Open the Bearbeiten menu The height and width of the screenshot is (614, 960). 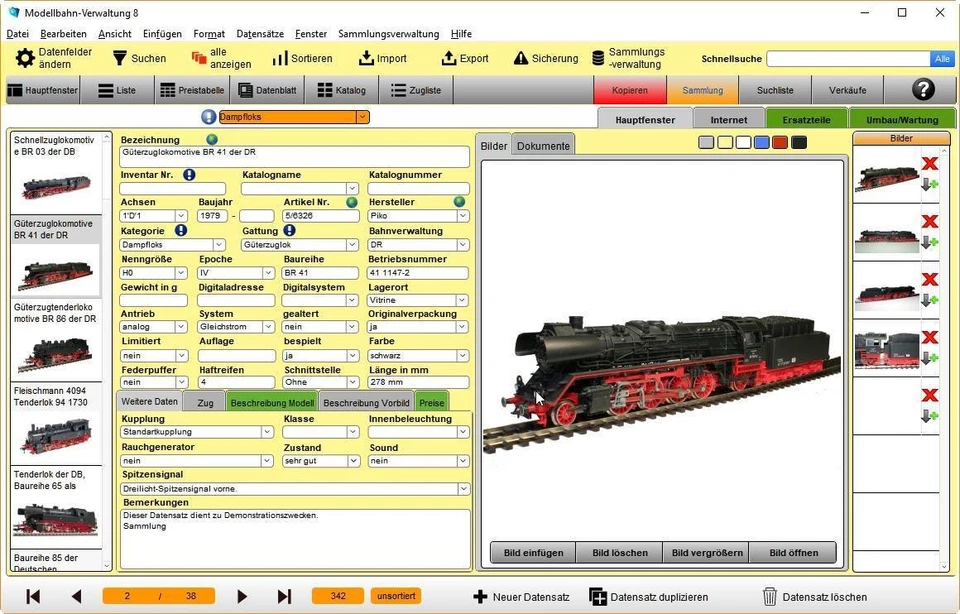66,33
